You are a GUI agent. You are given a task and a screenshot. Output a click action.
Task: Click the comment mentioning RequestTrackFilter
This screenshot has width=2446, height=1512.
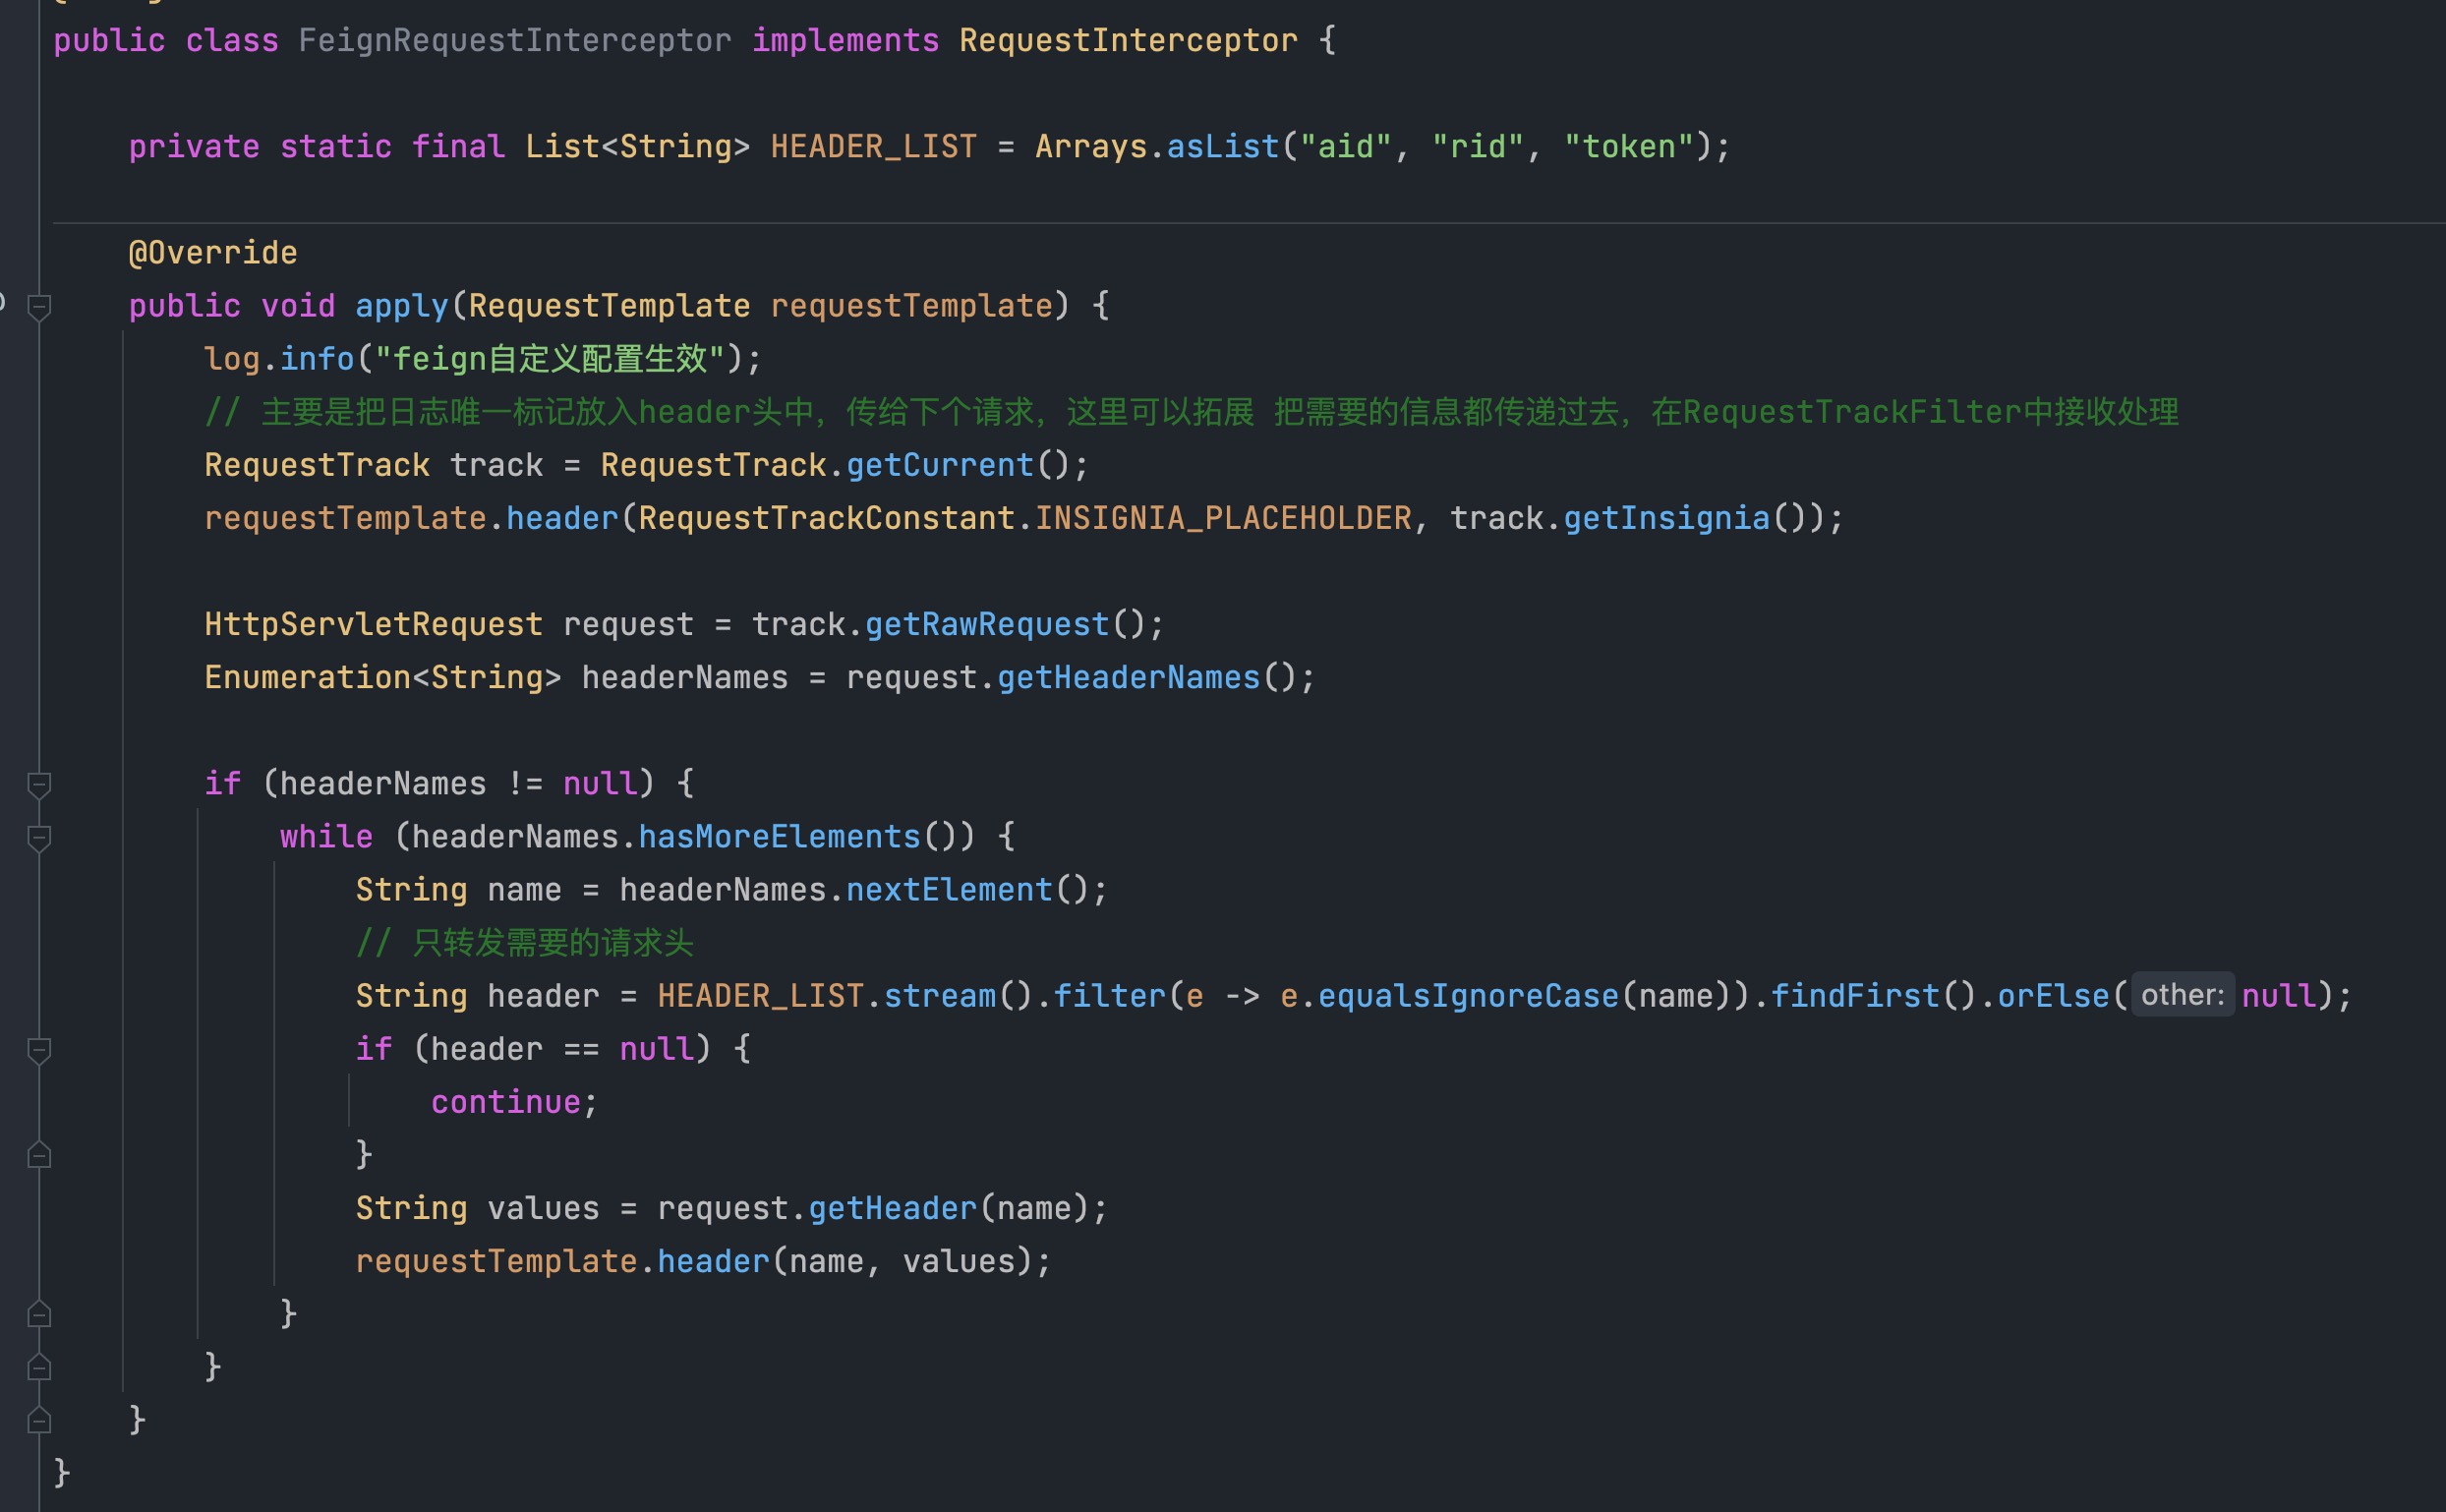[x=1191, y=412]
